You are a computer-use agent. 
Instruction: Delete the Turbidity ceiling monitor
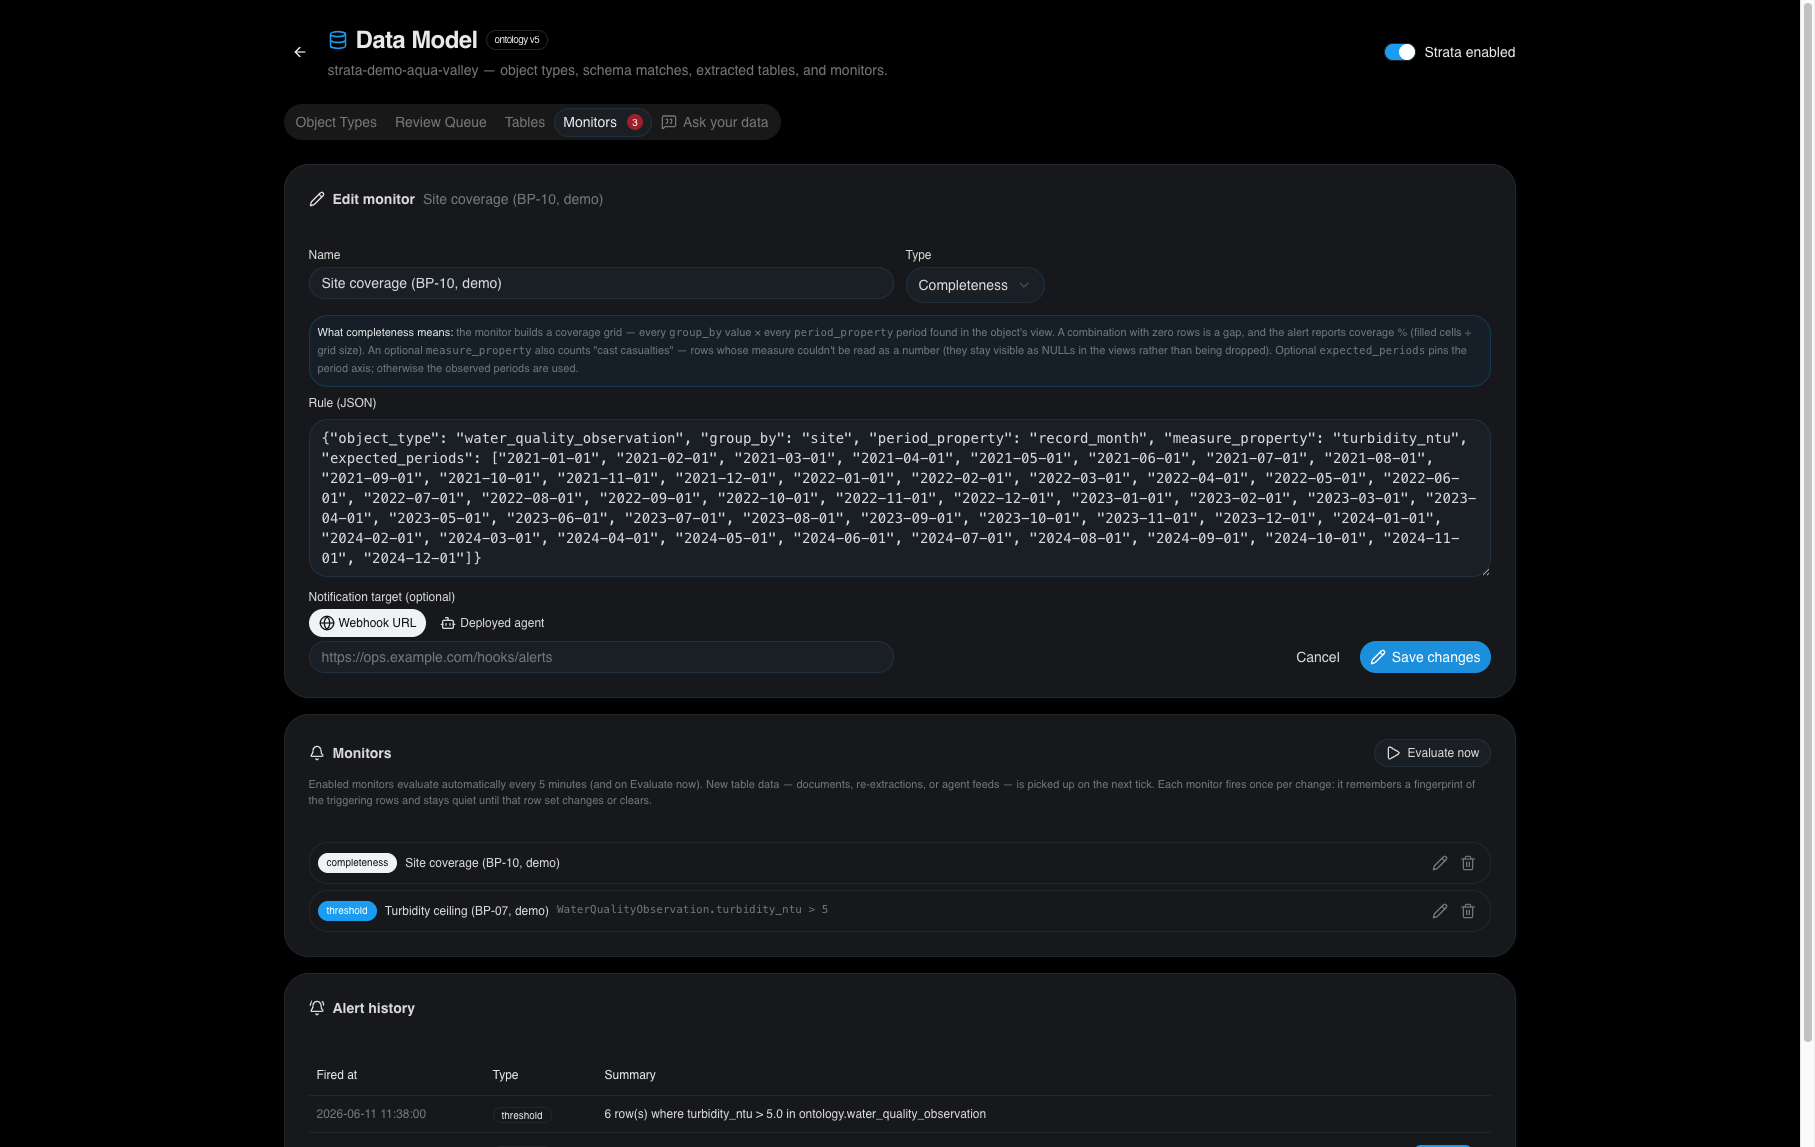(x=1468, y=911)
